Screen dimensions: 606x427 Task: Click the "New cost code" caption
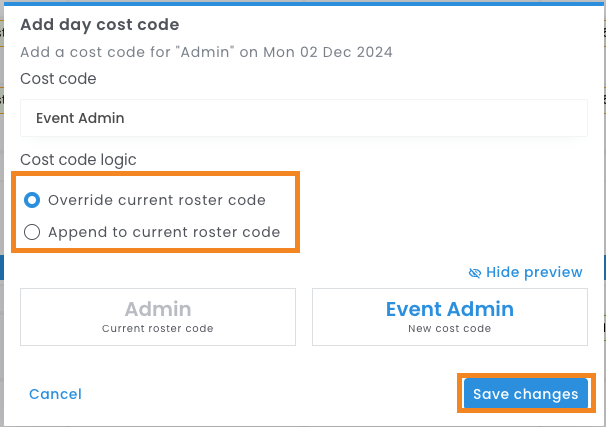tap(449, 328)
